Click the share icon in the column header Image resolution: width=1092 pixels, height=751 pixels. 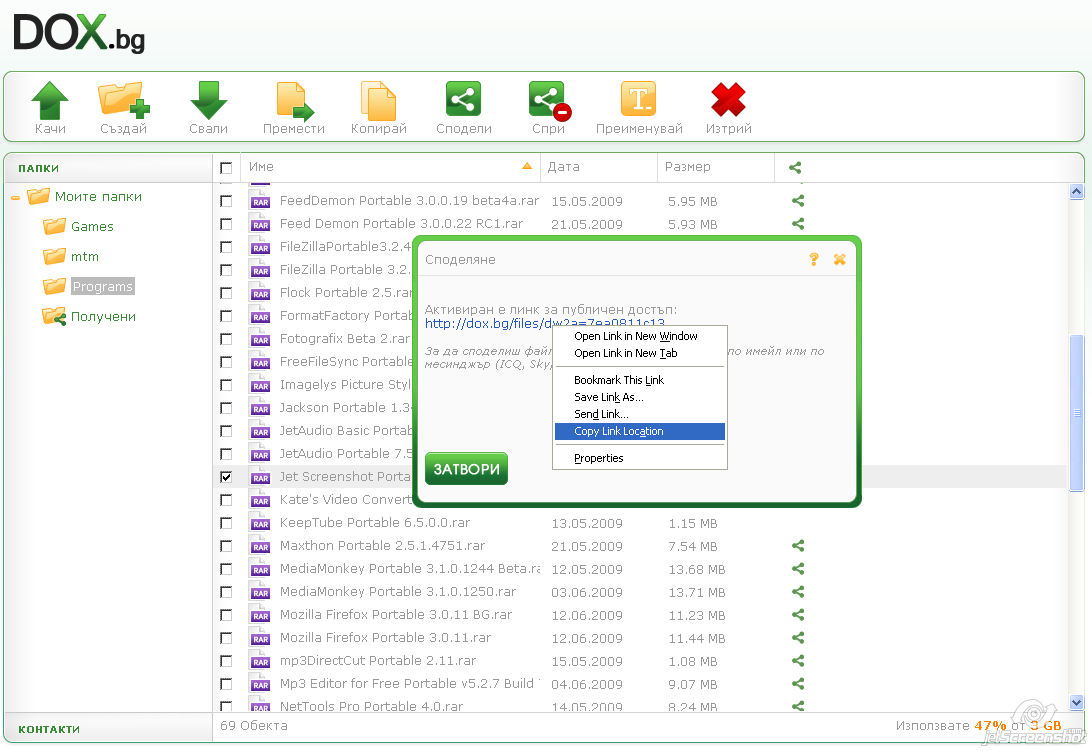click(795, 167)
